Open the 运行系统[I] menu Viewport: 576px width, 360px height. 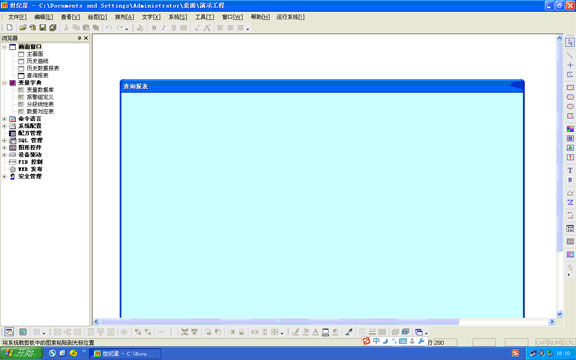tap(290, 17)
